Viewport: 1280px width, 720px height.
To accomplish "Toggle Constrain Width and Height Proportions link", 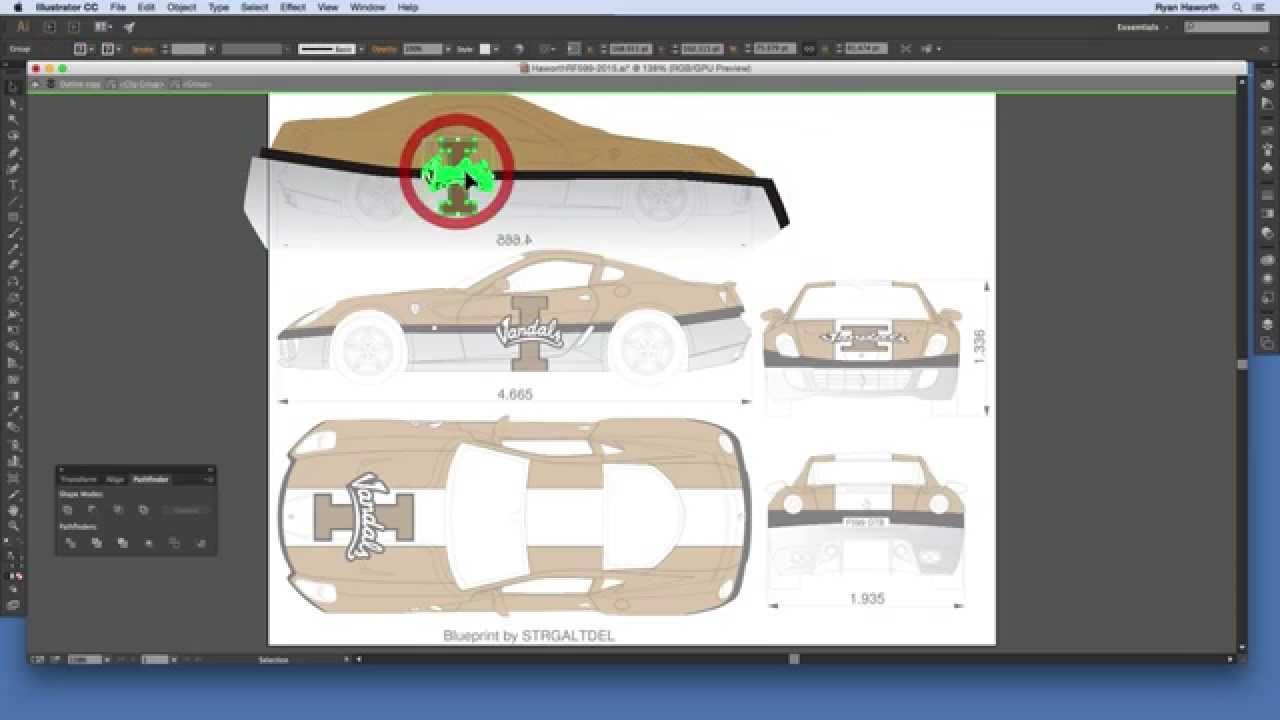I will coord(811,48).
